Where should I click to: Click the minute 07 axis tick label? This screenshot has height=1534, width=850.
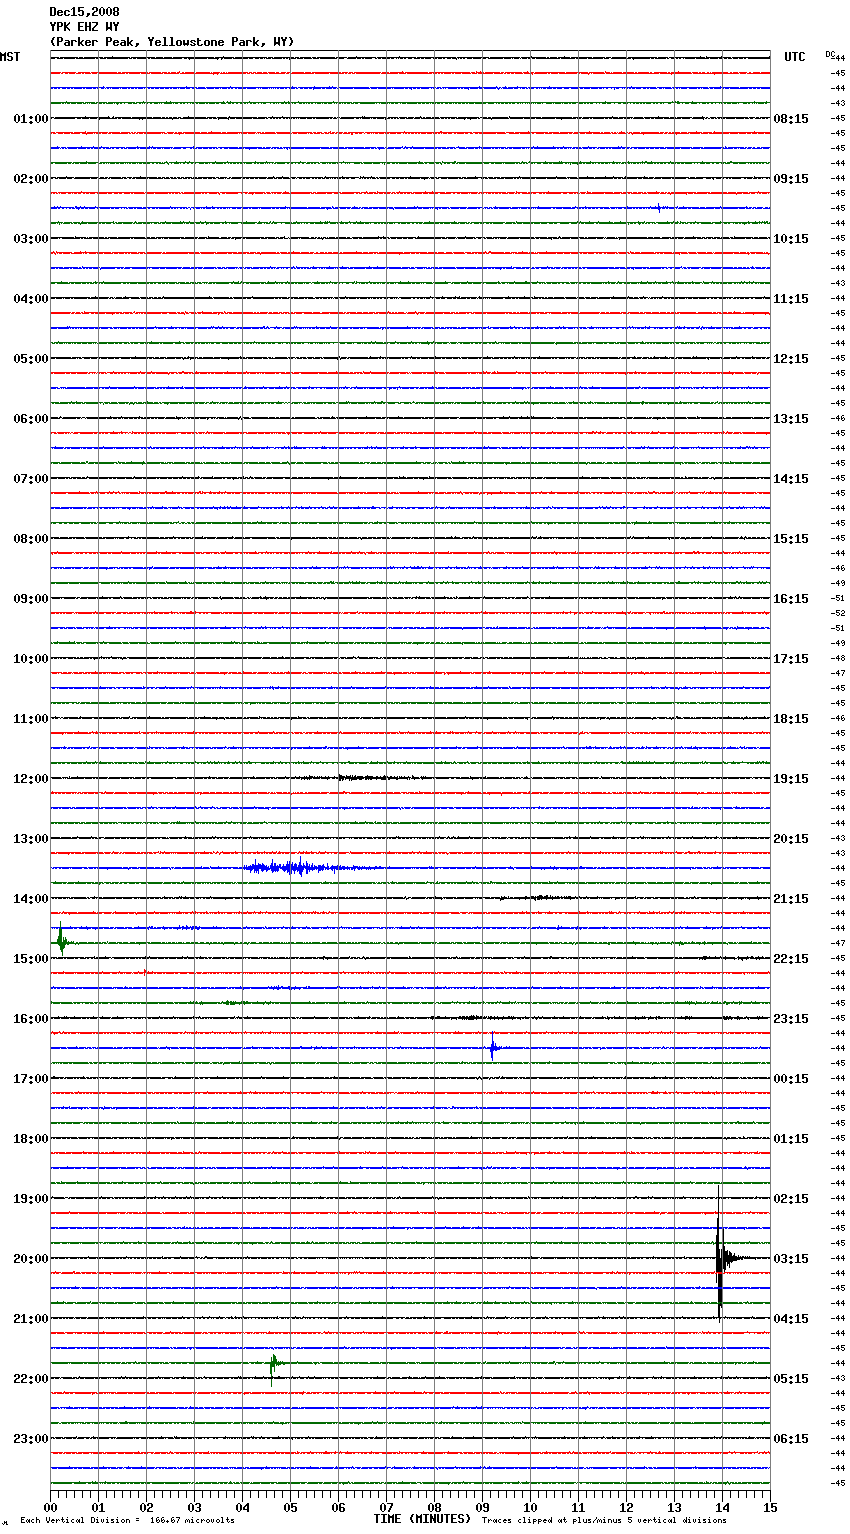pos(386,1507)
